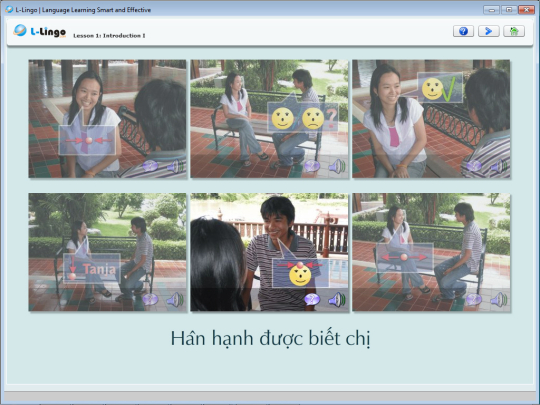This screenshot has width=540, height=405.
Task: Select the photo with smiley and green checkmark
Action: tap(431, 119)
